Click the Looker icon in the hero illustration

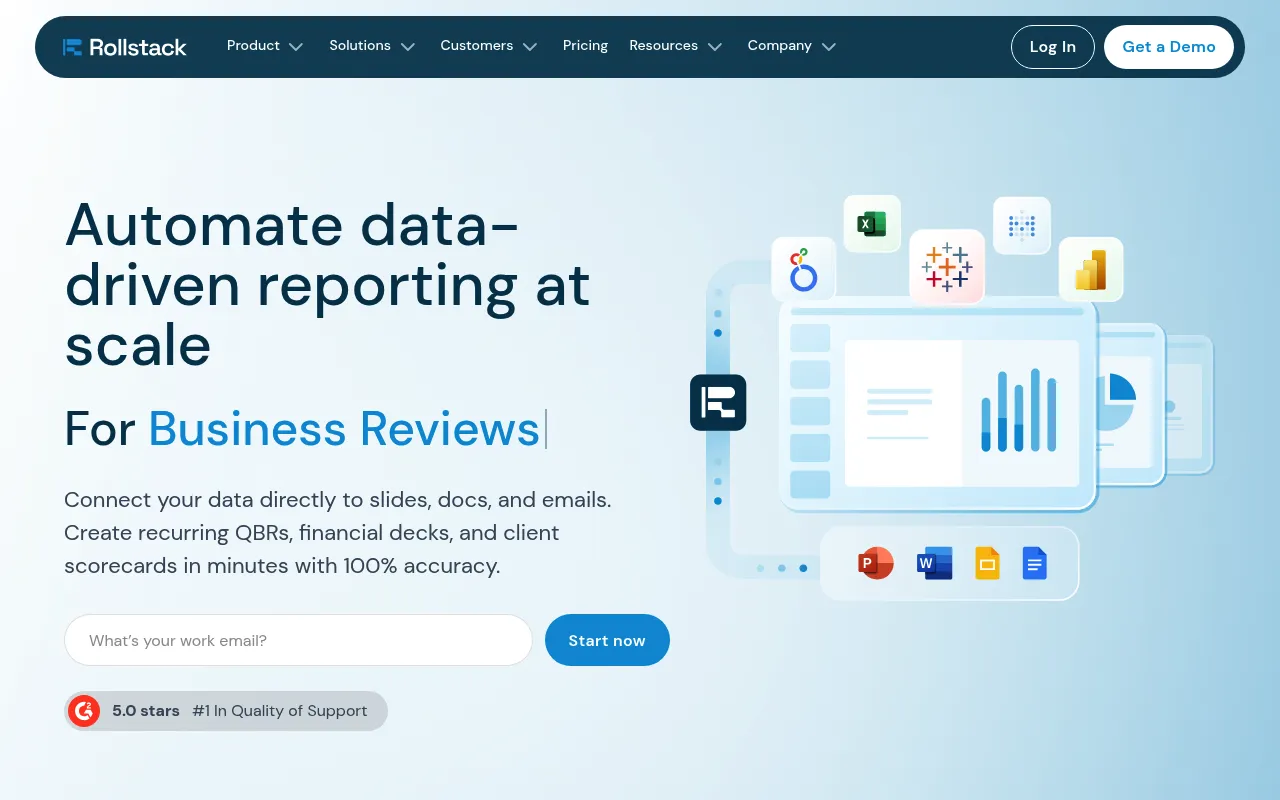click(x=803, y=269)
